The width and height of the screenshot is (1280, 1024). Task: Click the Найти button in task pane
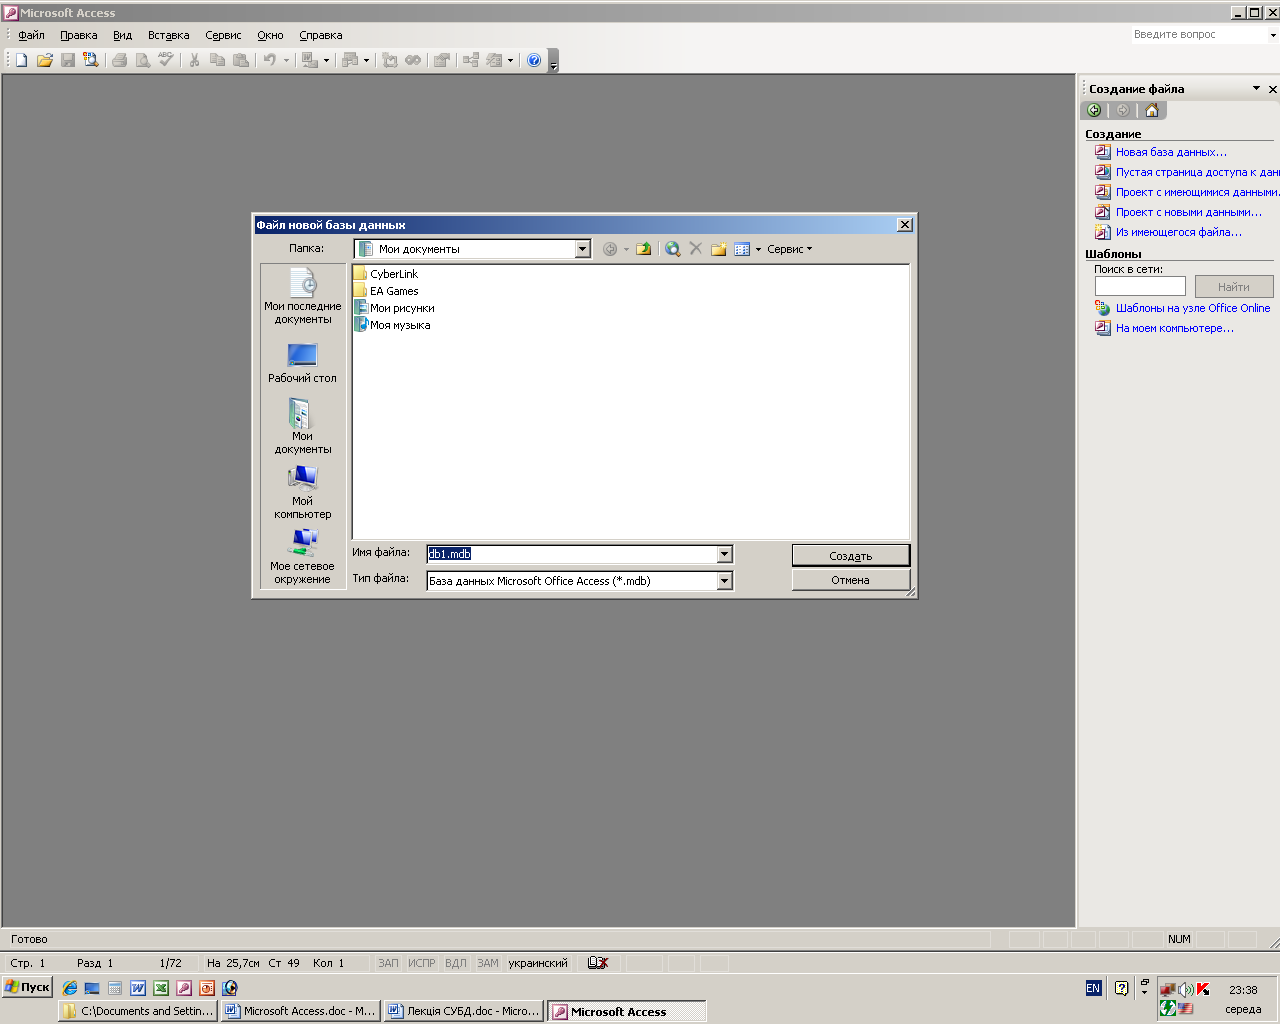point(1234,287)
